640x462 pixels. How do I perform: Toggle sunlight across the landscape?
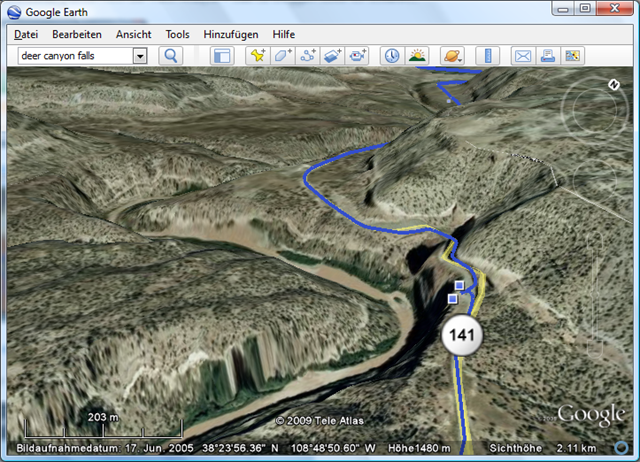(416, 56)
